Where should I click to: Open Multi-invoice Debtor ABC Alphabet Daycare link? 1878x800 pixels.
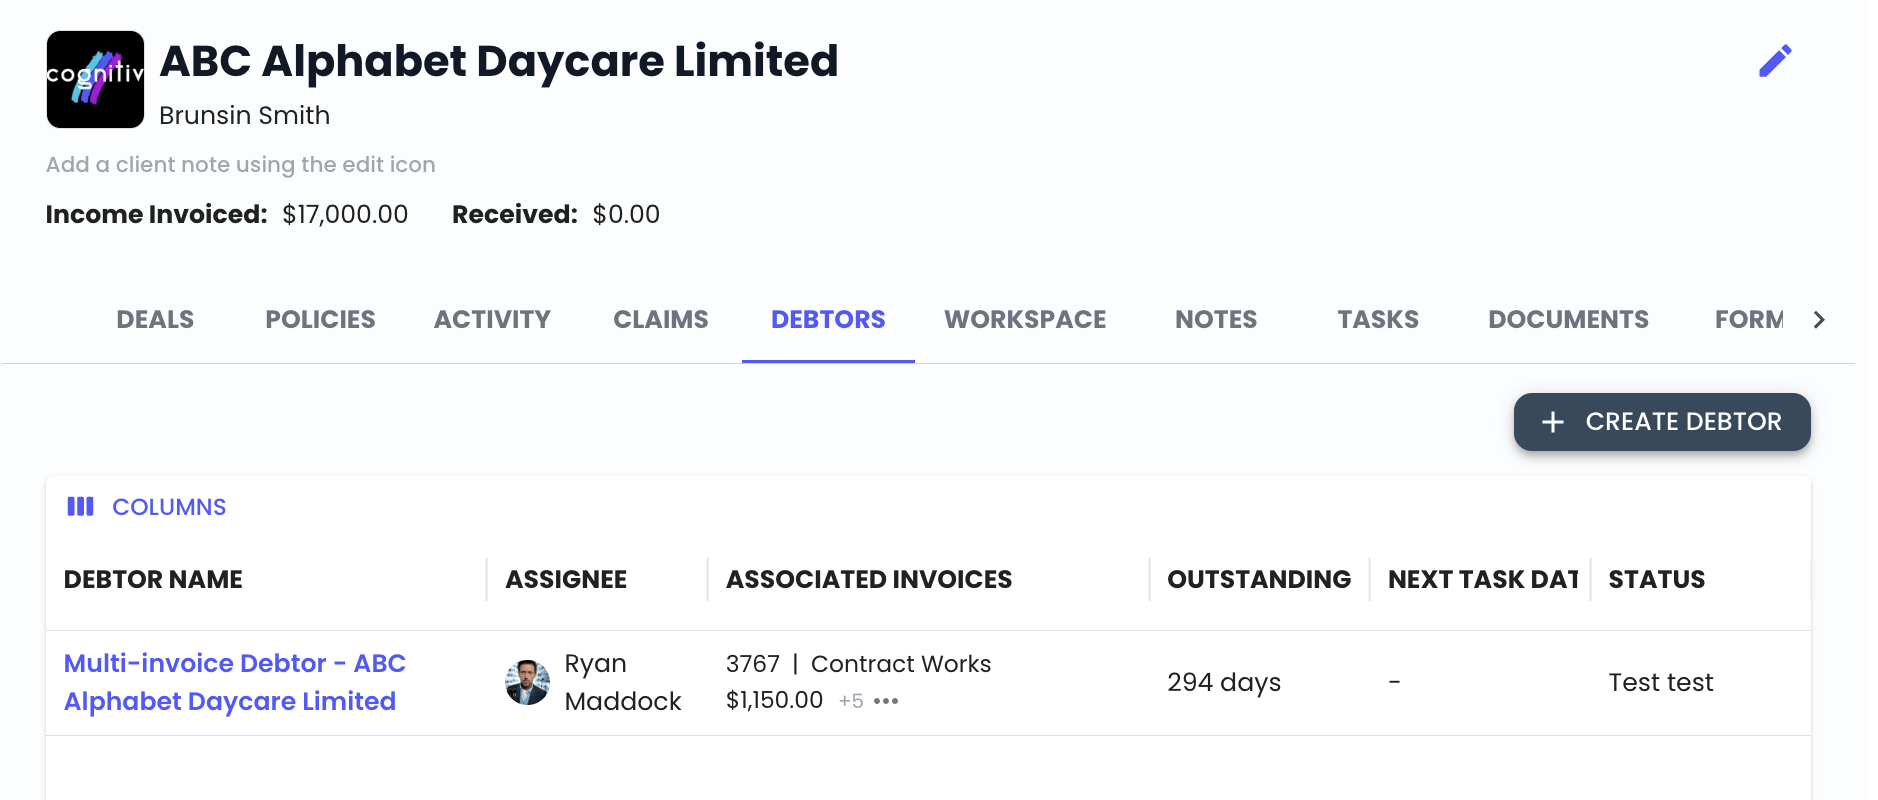coord(235,682)
